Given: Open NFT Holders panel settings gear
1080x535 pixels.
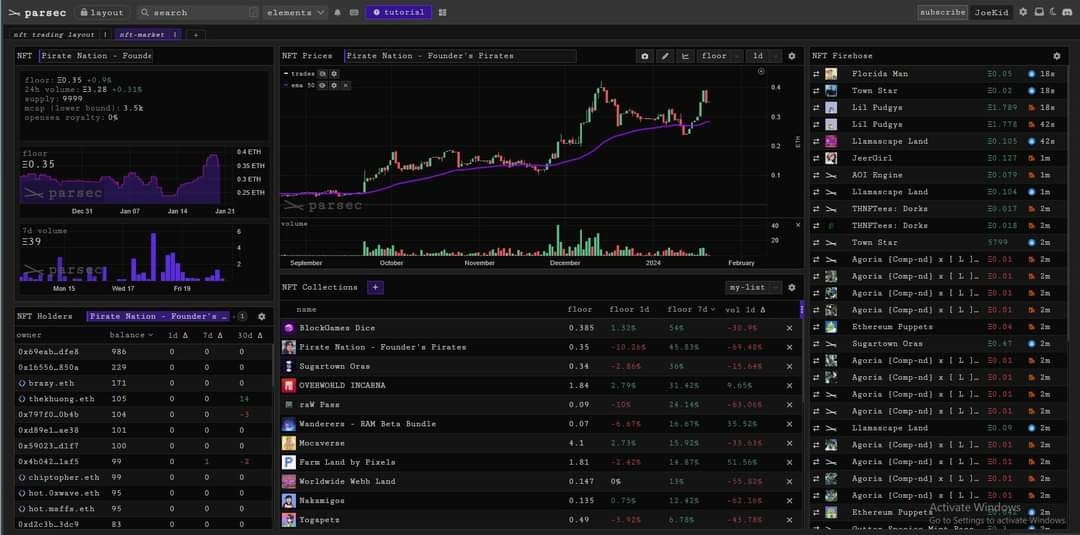Looking at the screenshot, I should coord(262,316).
